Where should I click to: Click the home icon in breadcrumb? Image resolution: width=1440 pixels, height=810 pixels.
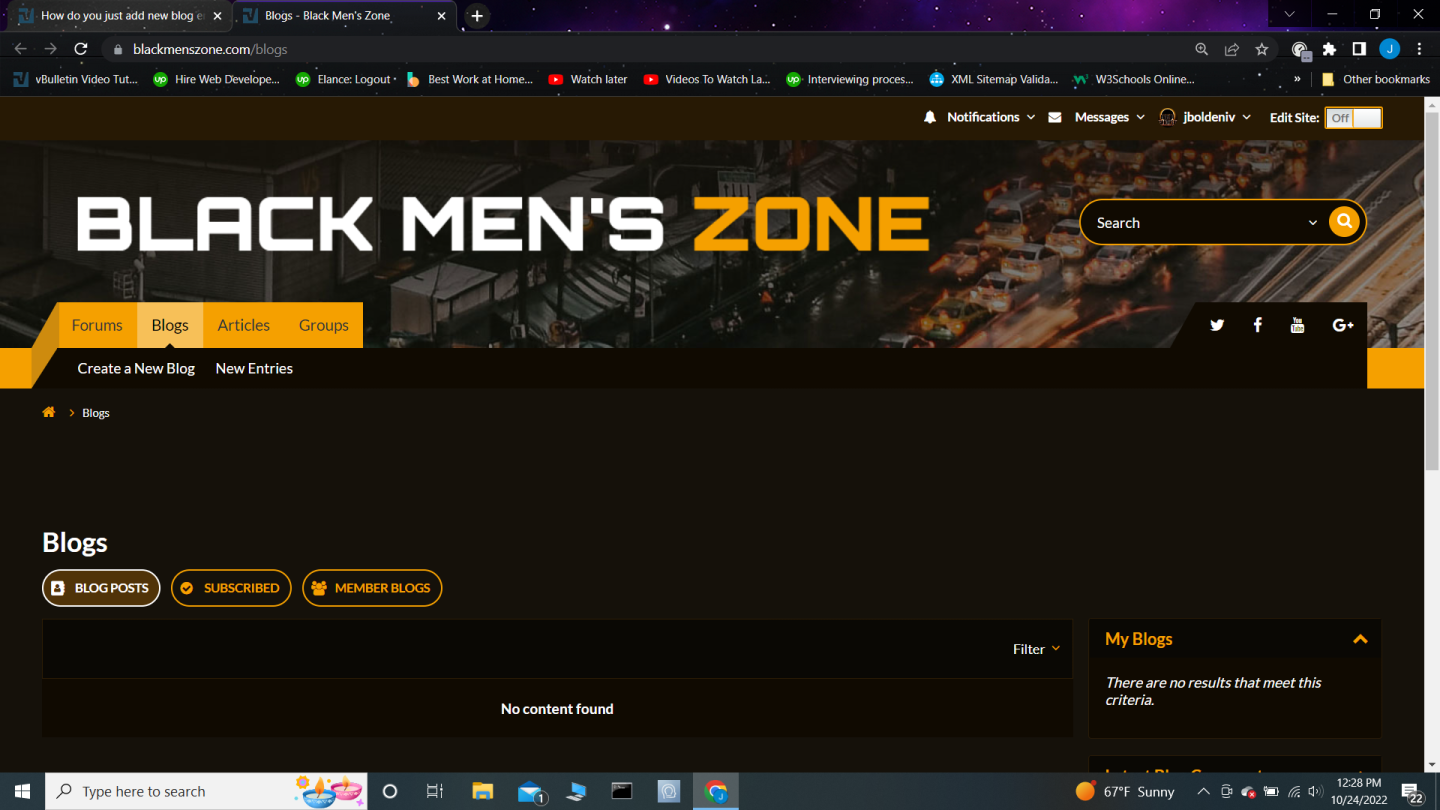tap(48, 412)
